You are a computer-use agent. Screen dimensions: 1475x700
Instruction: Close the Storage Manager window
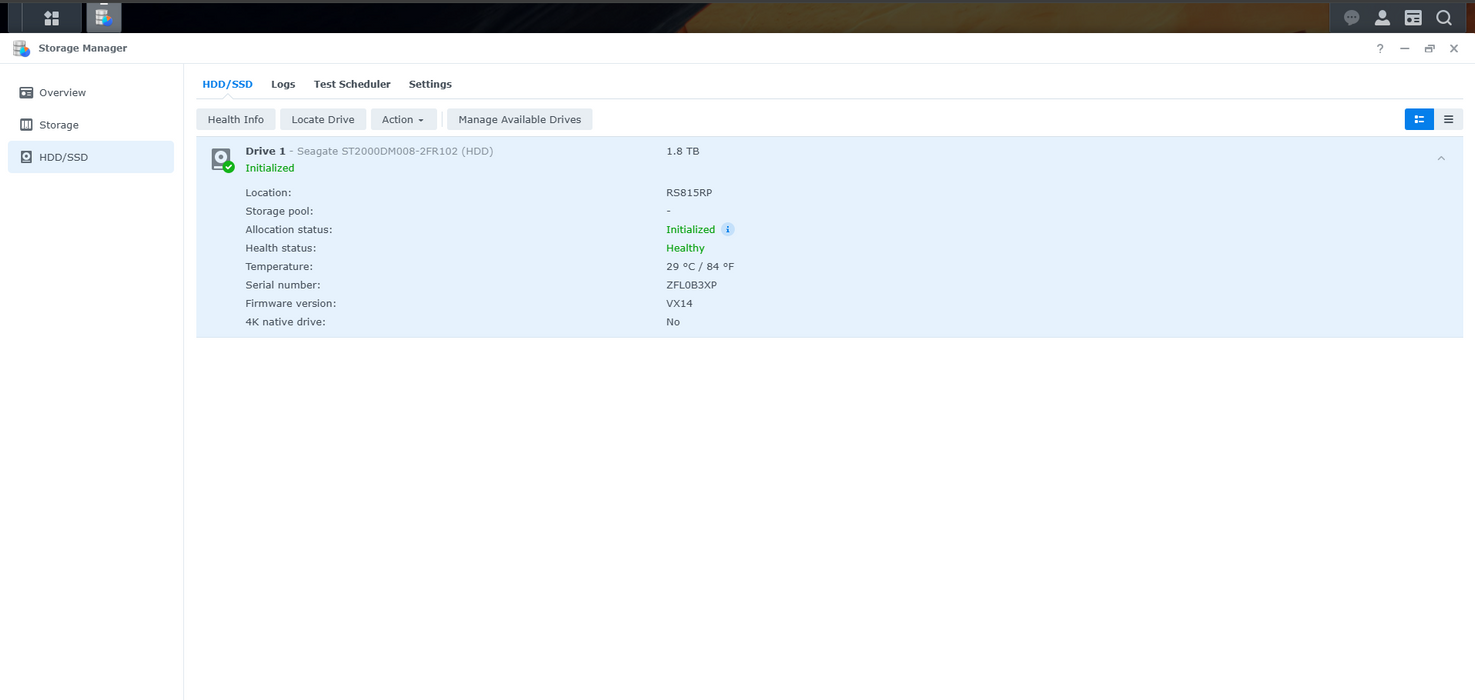1454,48
